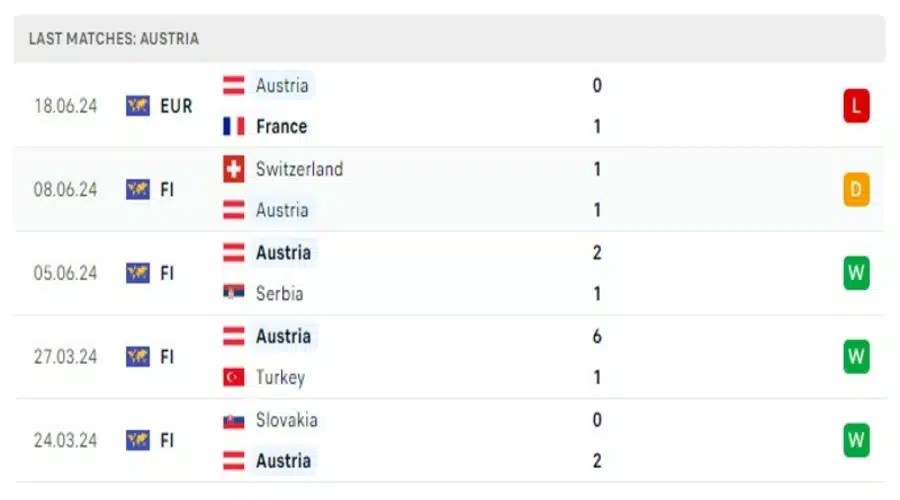Screen dimensions: 900x500
Task: Click the red L loss badge
Action: 856,106
